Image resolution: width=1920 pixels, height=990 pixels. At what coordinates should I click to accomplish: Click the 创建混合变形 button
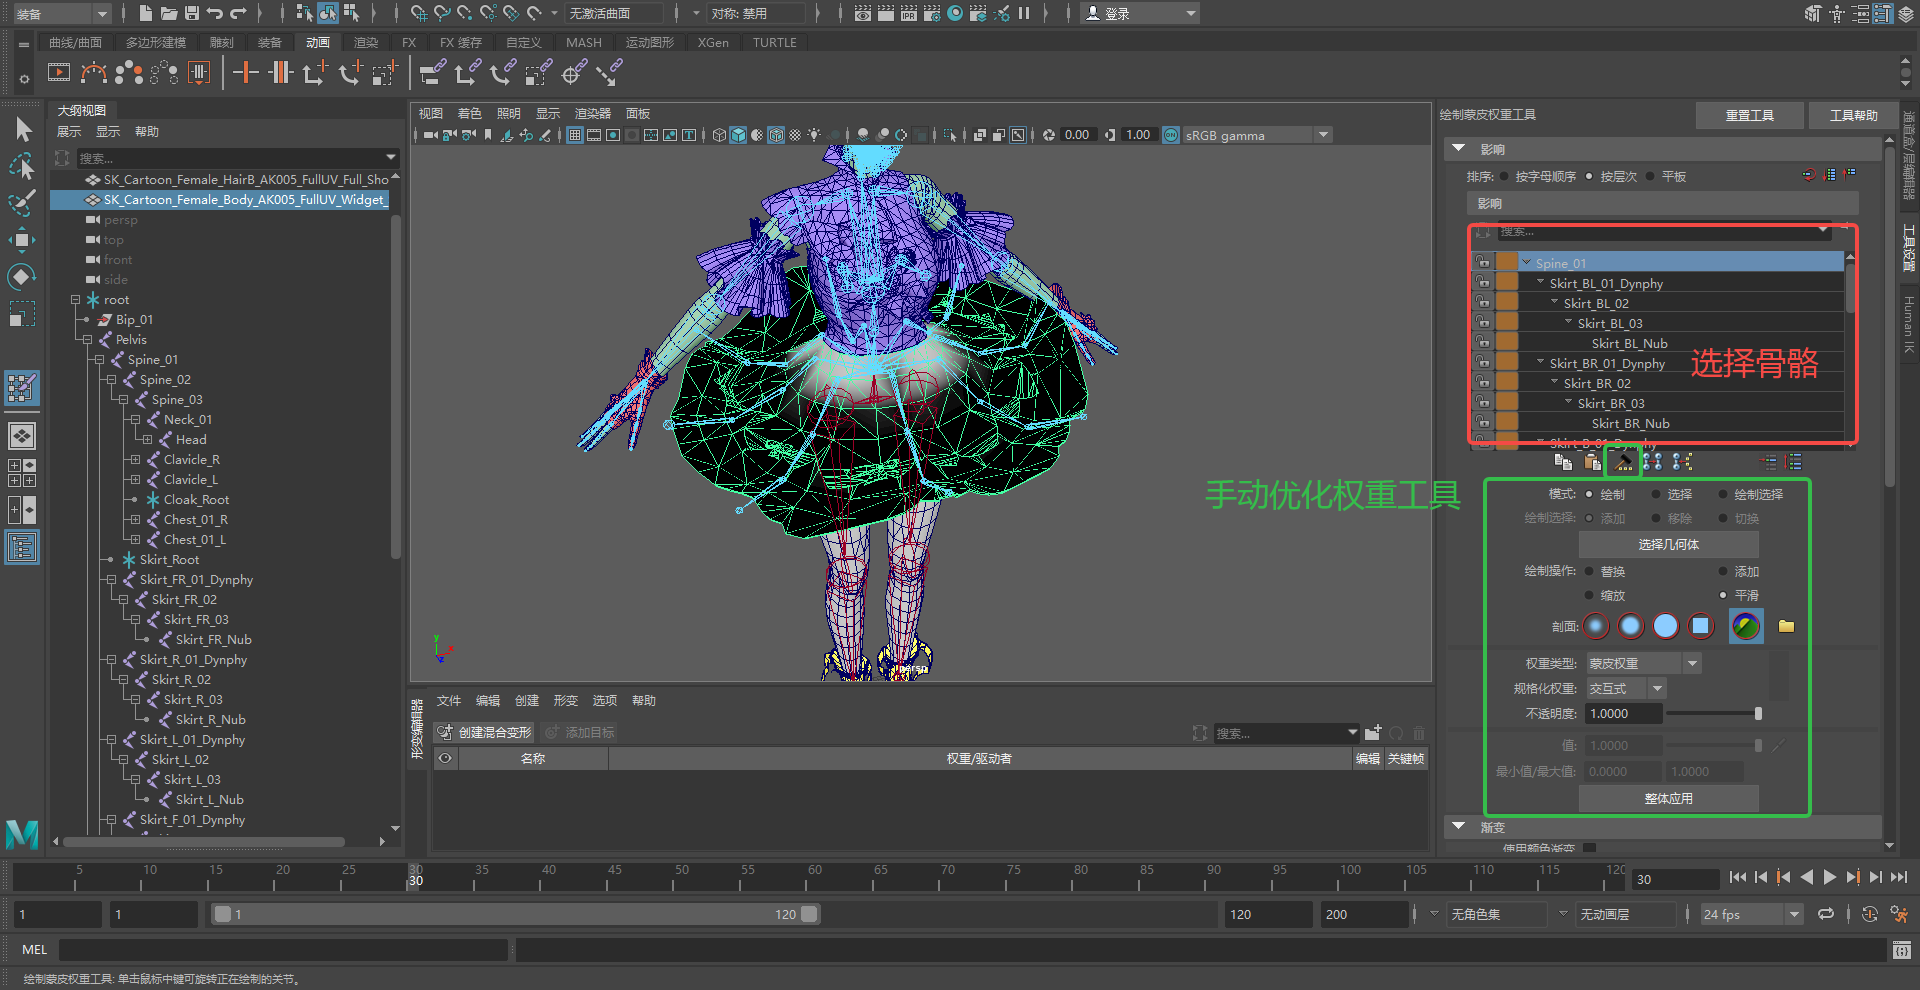[485, 732]
